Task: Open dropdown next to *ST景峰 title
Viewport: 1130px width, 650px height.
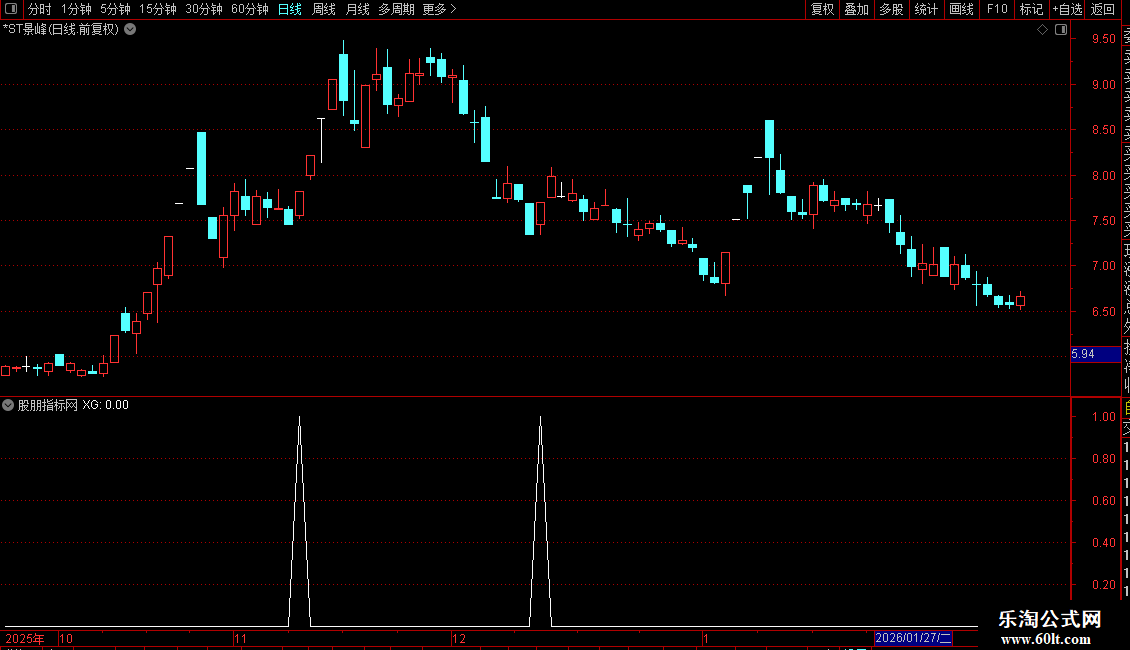Action: click(130, 30)
